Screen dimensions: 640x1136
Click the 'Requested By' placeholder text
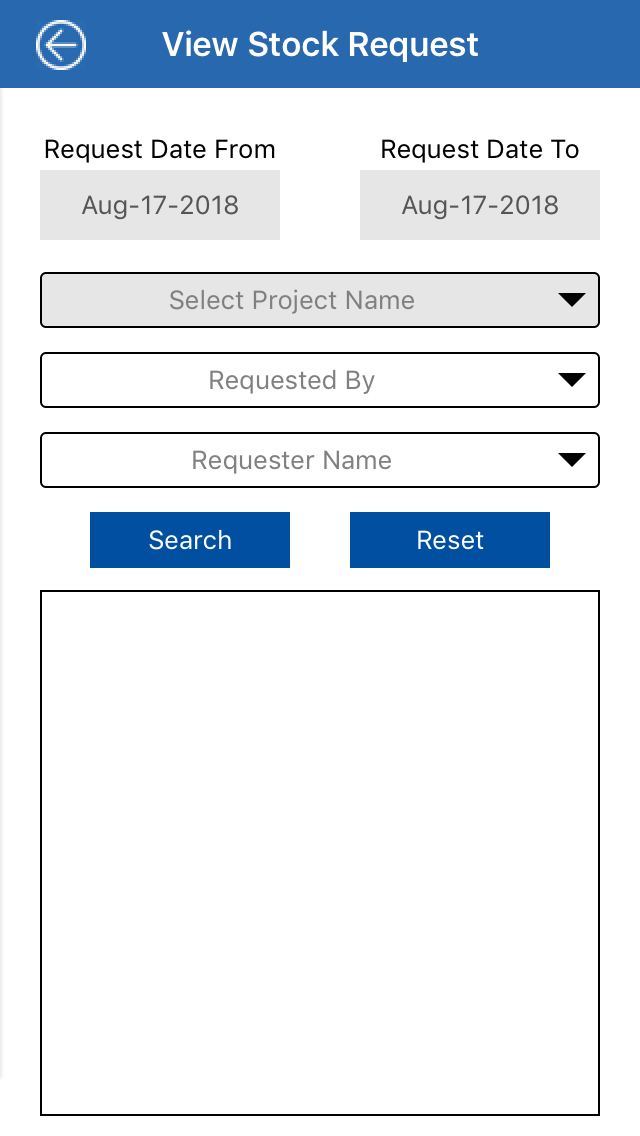(x=292, y=380)
